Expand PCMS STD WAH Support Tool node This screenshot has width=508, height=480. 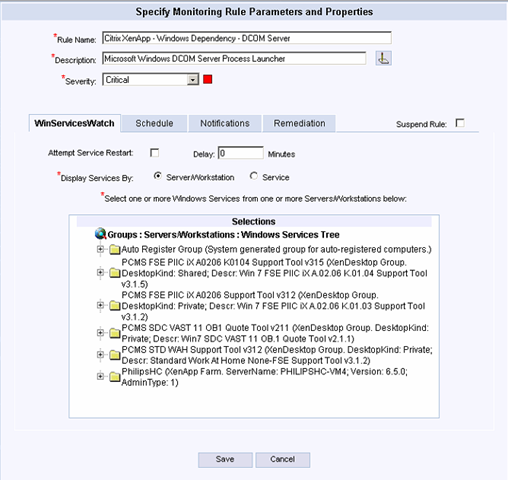(100, 354)
